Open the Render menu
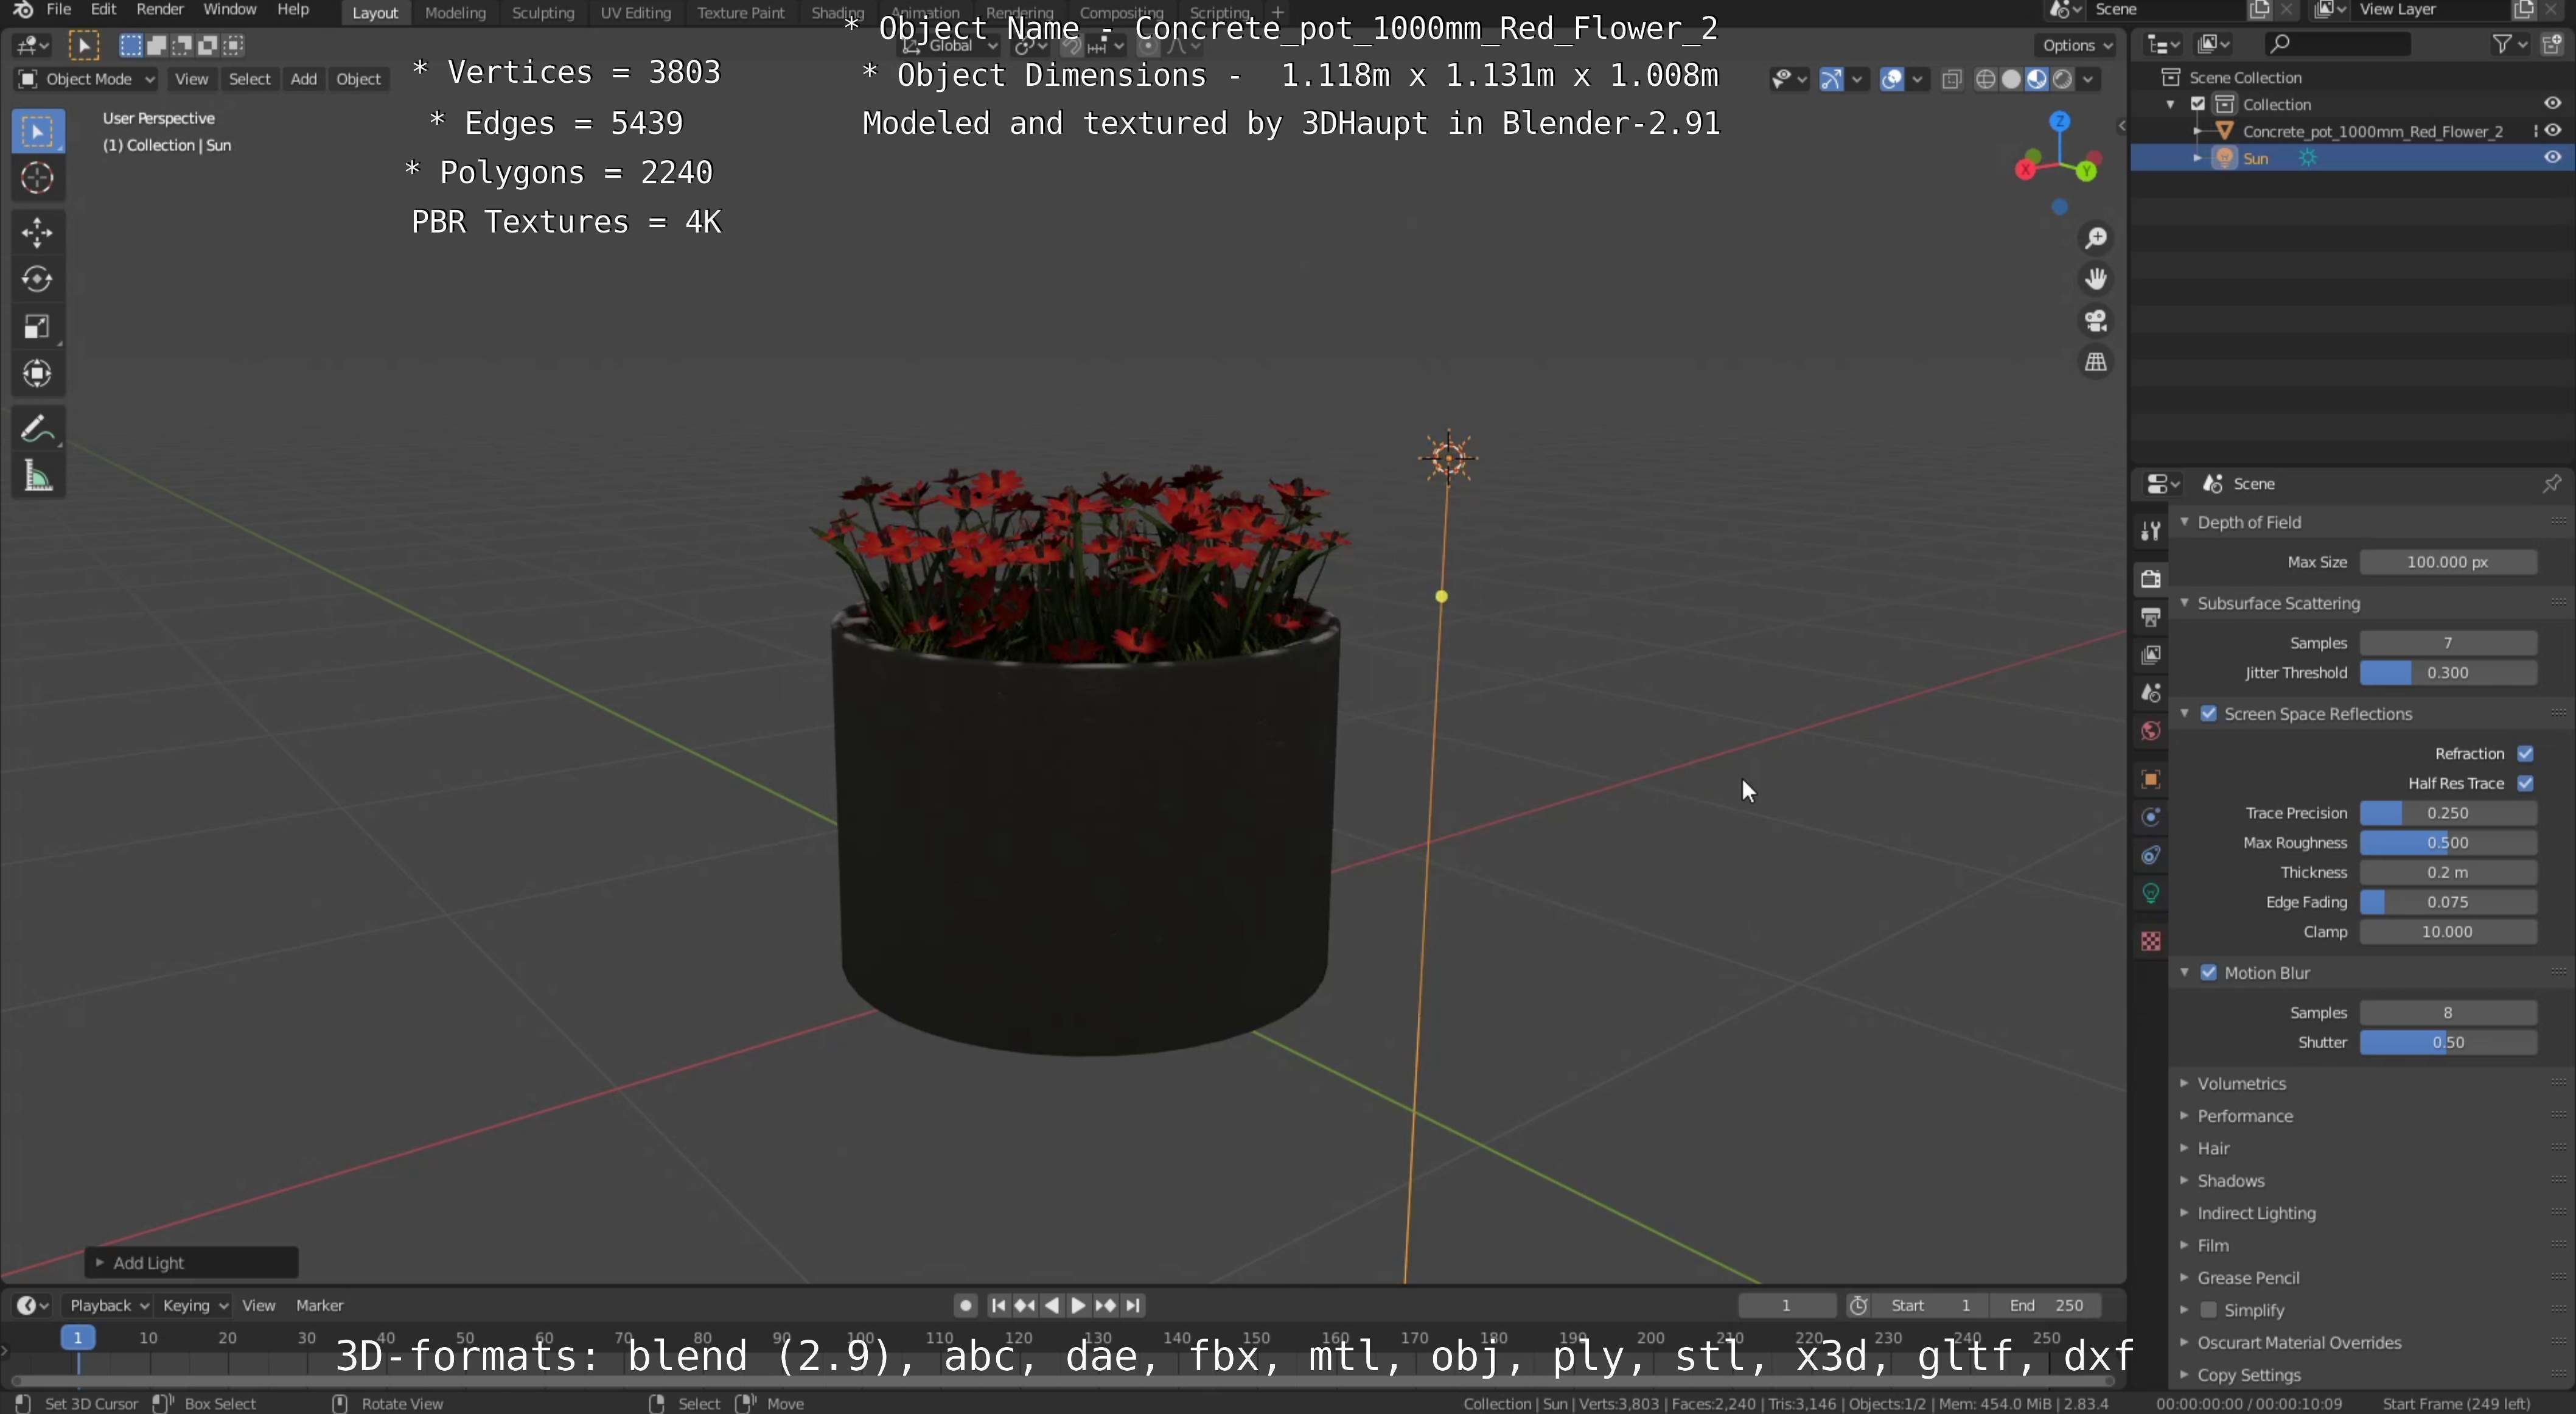 pyautogui.click(x=160, y=10)
